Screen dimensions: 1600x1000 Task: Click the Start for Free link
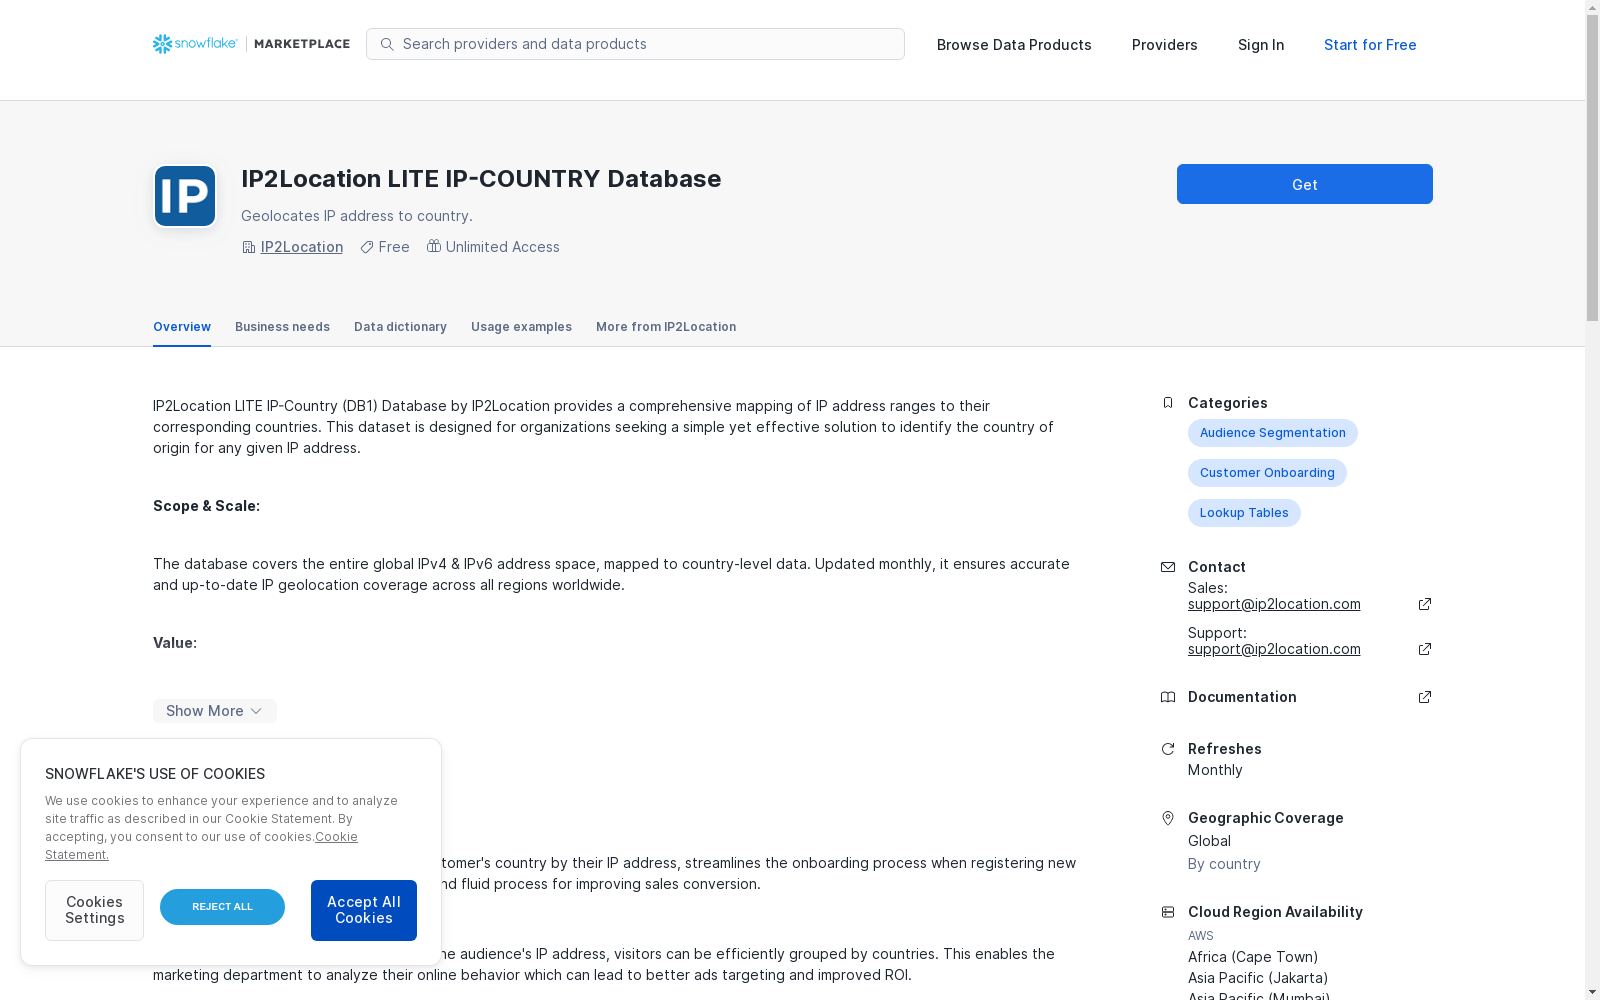(x=1370, y=45)
